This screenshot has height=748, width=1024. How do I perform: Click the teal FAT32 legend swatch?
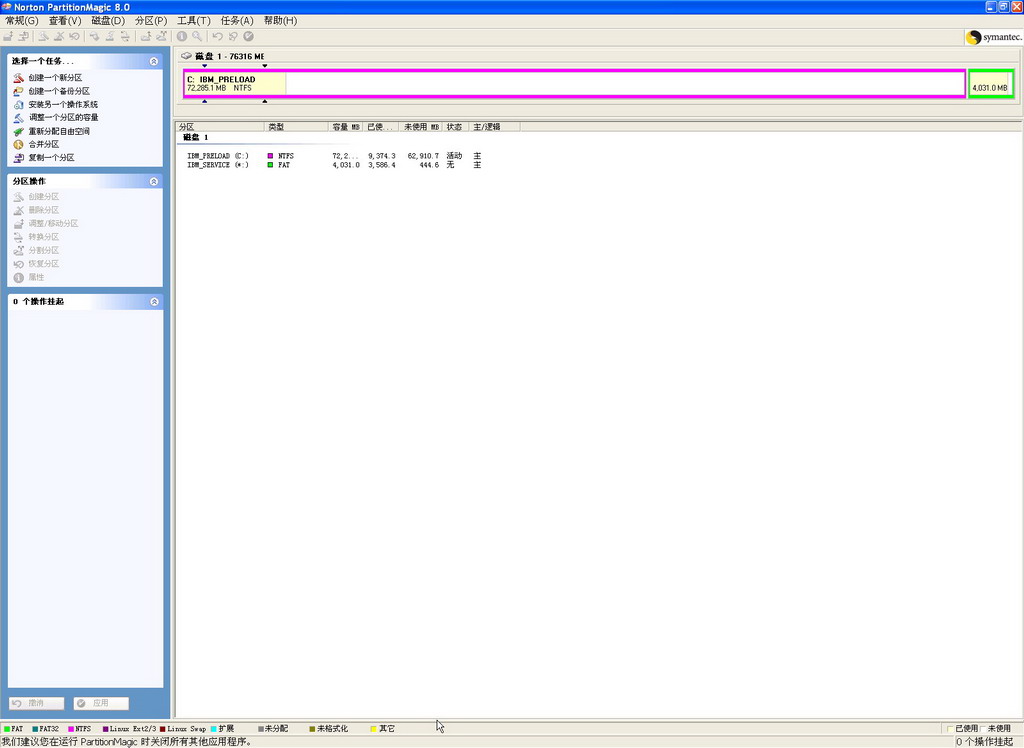point(35,729)
